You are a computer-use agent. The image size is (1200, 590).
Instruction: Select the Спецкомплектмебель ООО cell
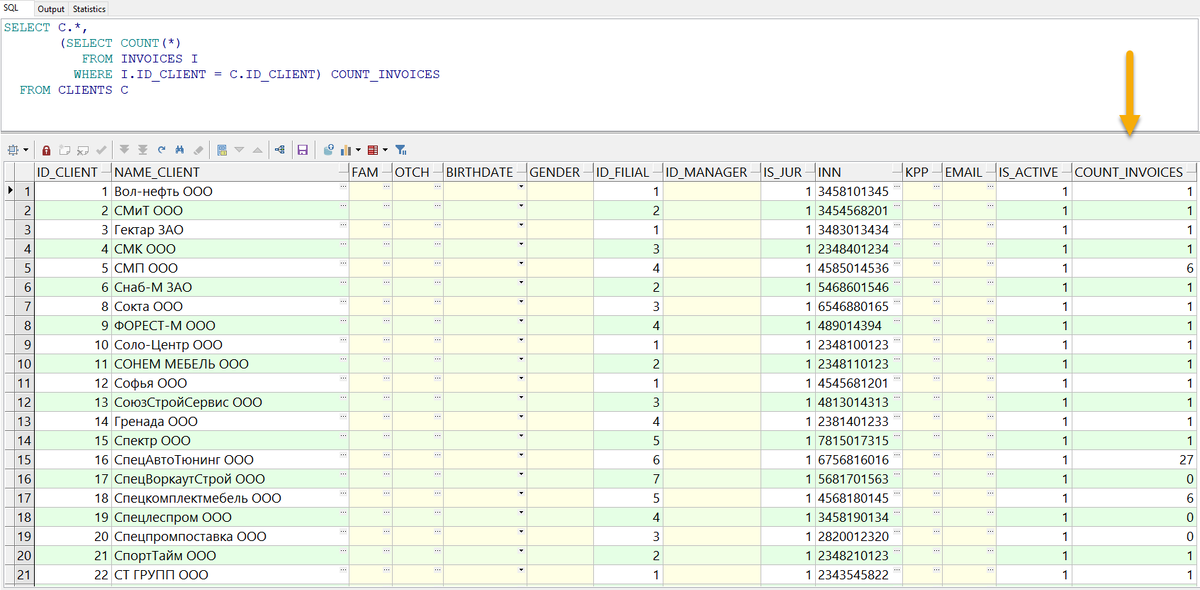[231, 498]
